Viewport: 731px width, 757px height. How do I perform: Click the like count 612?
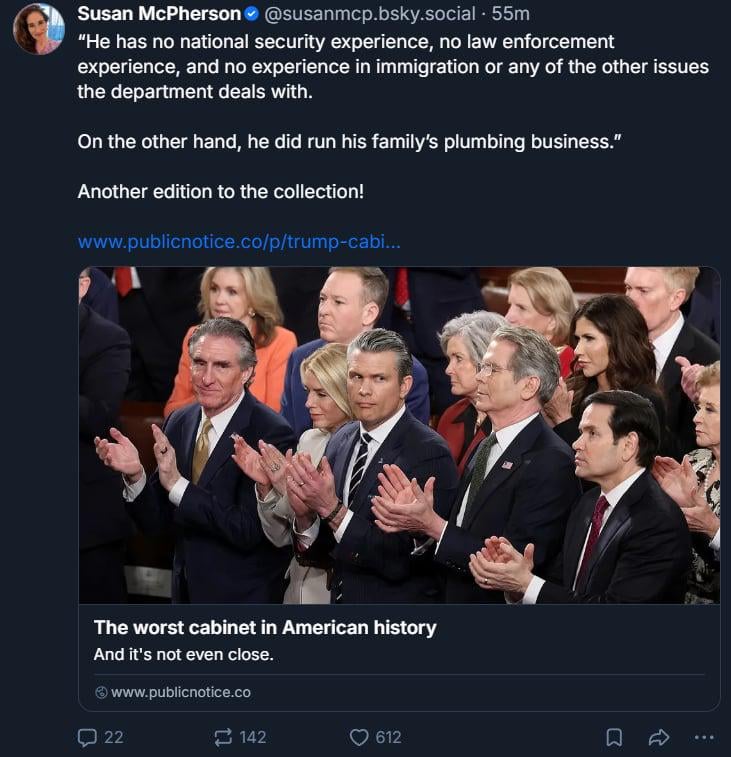tap(388, 737)
